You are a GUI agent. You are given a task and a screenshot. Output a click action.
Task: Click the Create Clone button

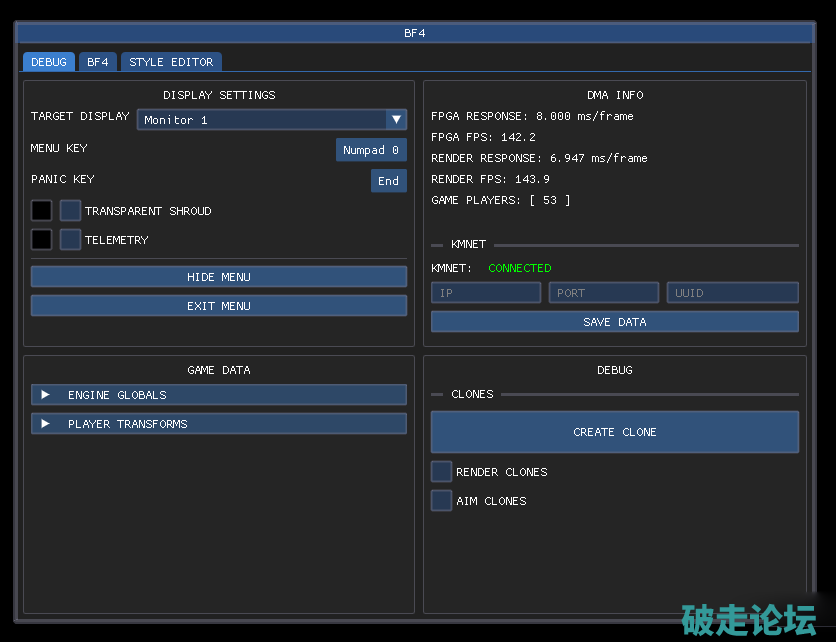(614, 432)
